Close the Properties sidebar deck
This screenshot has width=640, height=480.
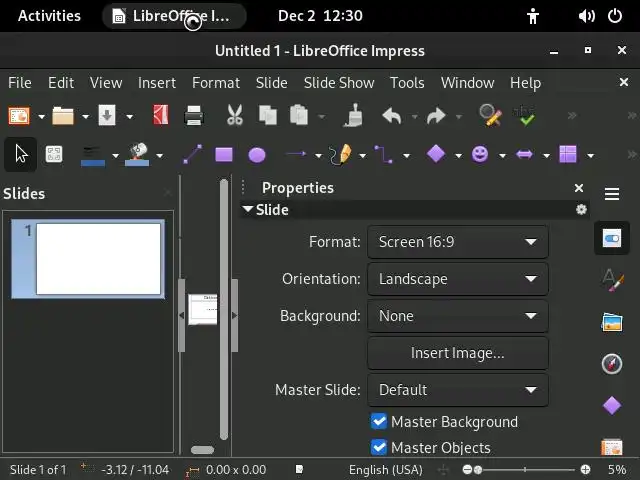[579, 188]
